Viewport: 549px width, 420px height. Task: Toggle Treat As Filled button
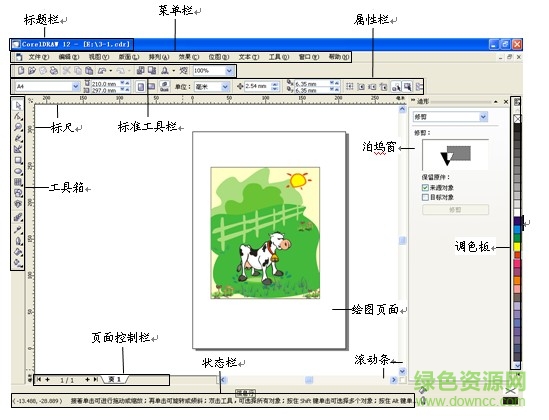pos(408,86)
